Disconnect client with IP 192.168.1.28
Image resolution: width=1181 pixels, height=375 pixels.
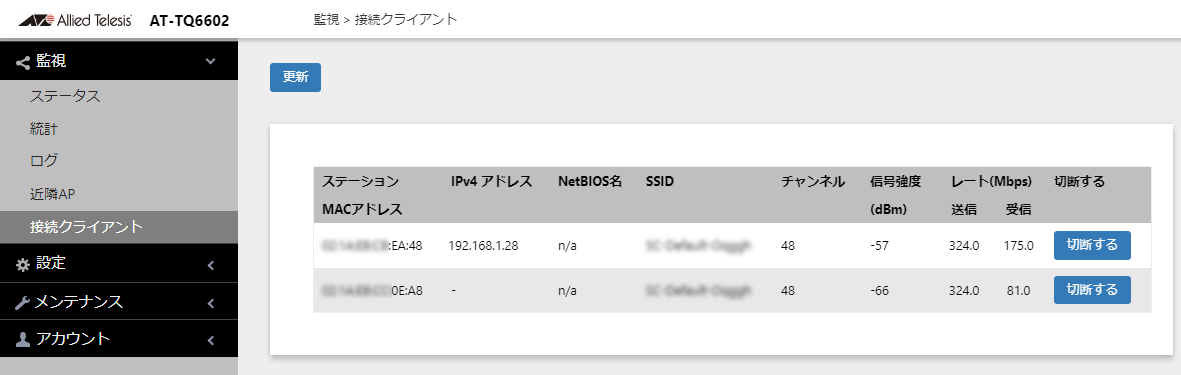click(x=1092, y=245)
